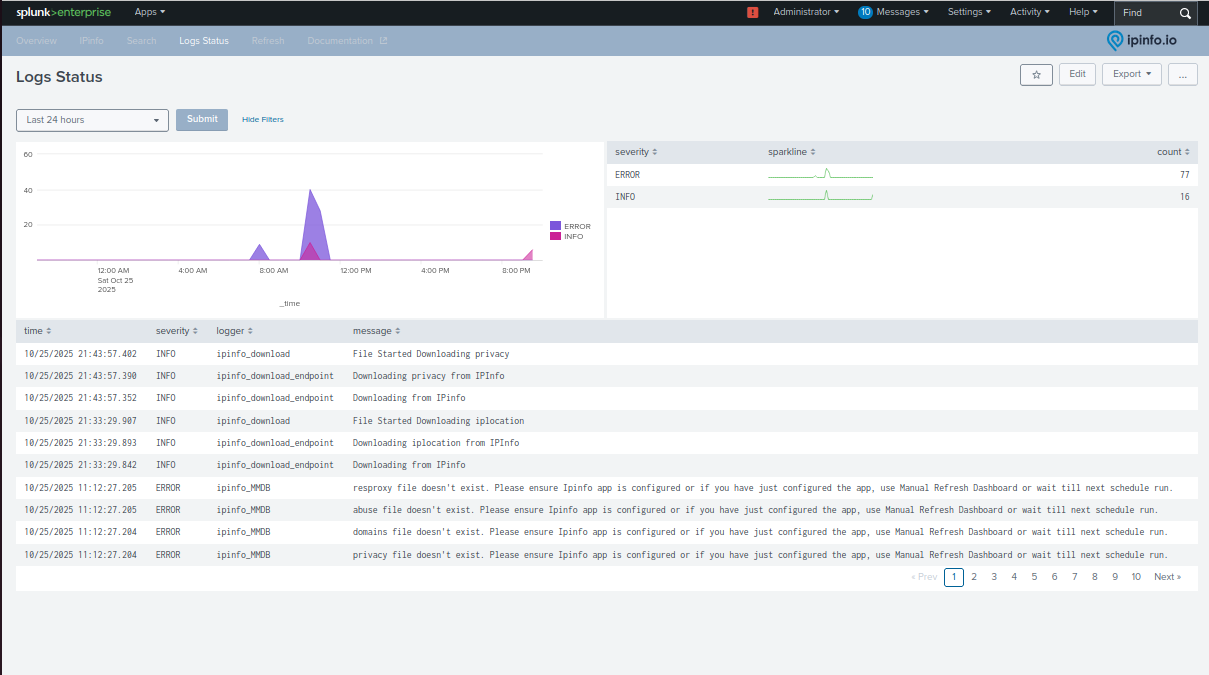Image resolution: width=1209 pixels, height=675 pixels.
Task: Go to results page 5
Action: coord(1034,577)
